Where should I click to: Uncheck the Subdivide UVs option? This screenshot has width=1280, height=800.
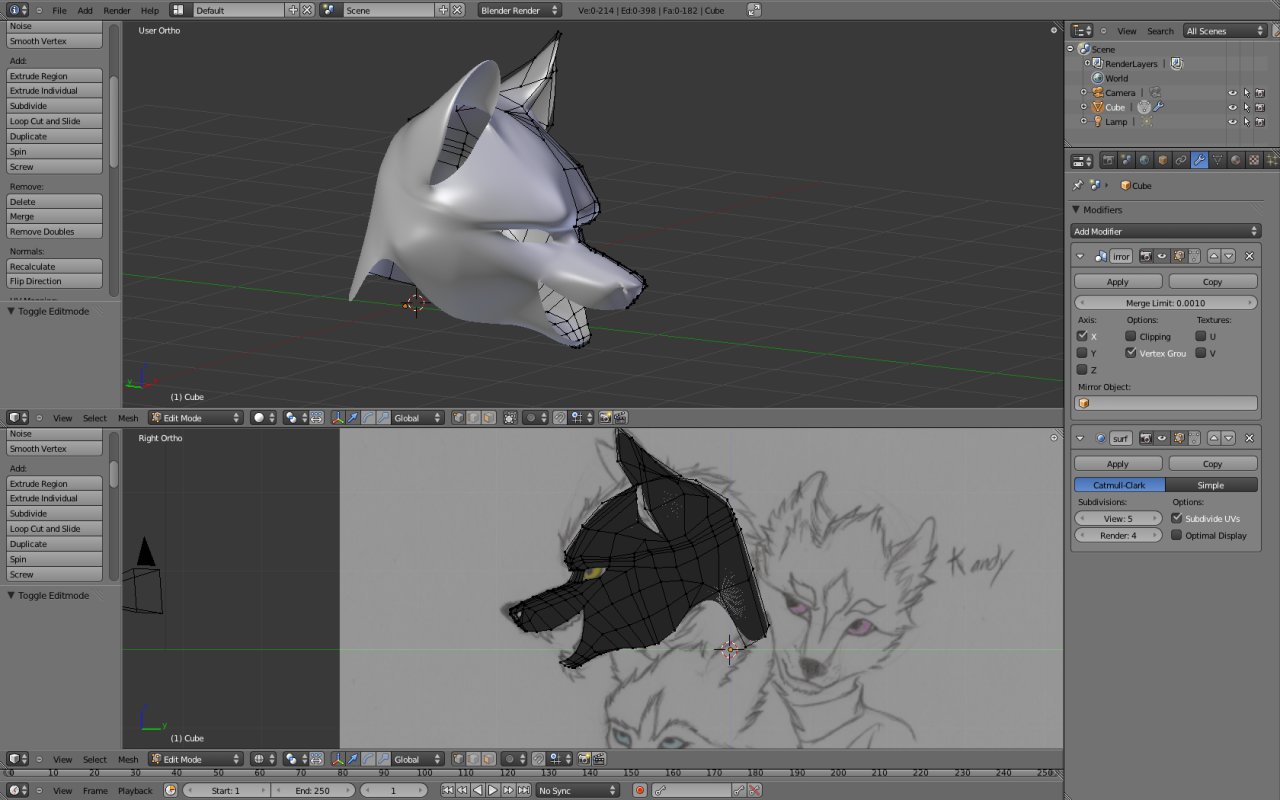pos(1176,518)
